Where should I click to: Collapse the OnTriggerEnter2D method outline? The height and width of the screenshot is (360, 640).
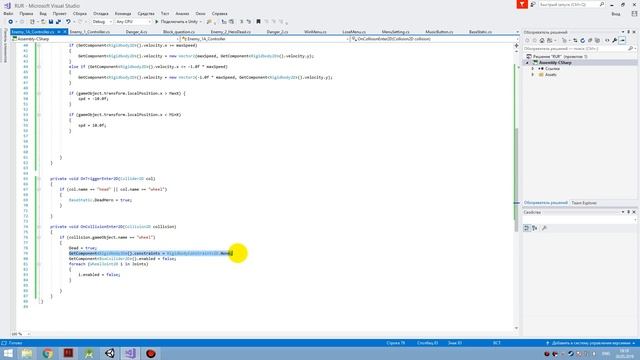click(x=39, y=179)
